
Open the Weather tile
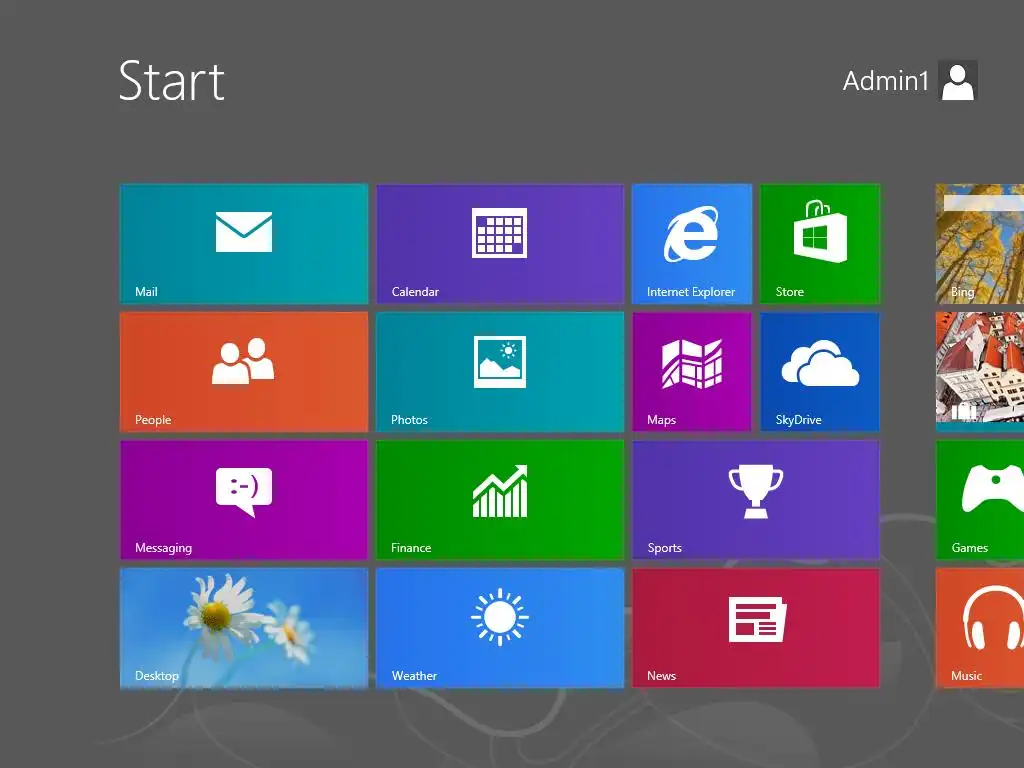pos(500,628)
